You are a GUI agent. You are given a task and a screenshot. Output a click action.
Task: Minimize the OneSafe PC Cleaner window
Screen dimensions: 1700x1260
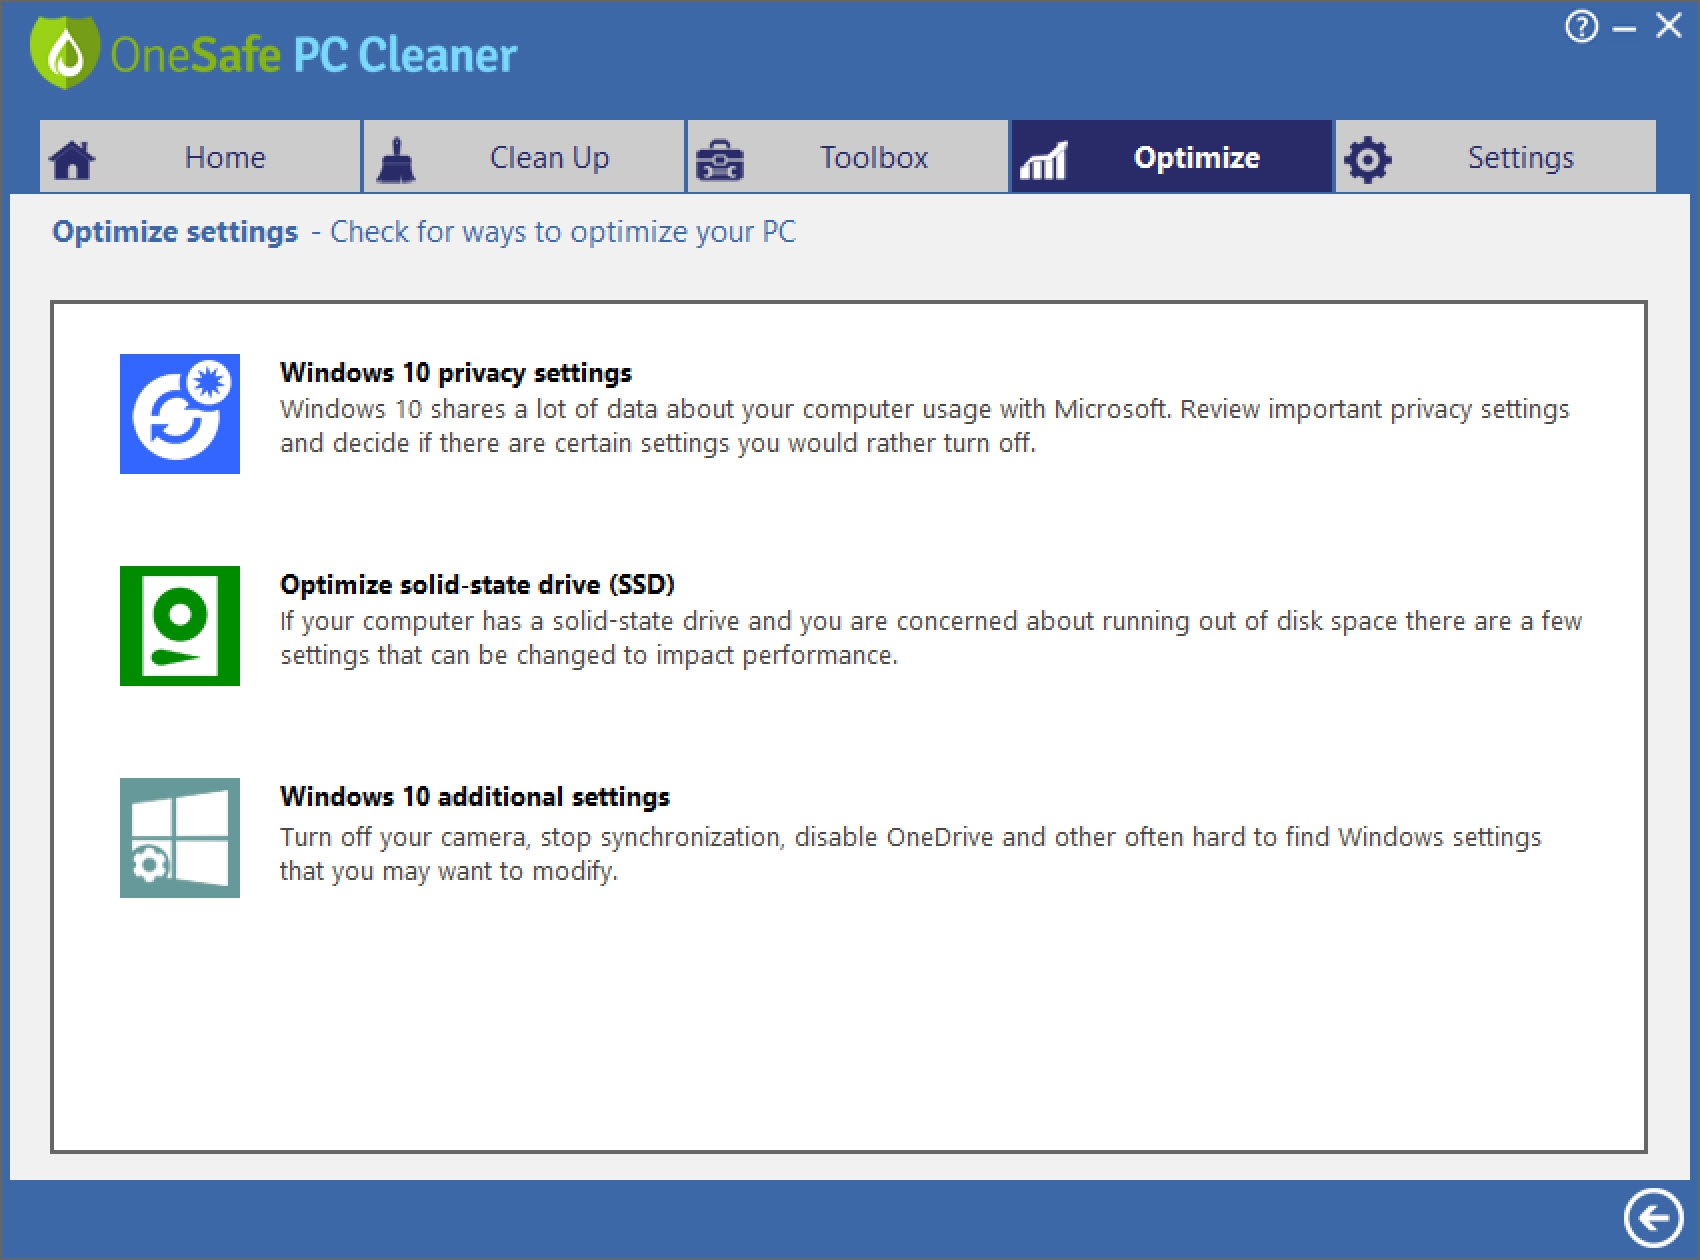[x=1625, y=27]
